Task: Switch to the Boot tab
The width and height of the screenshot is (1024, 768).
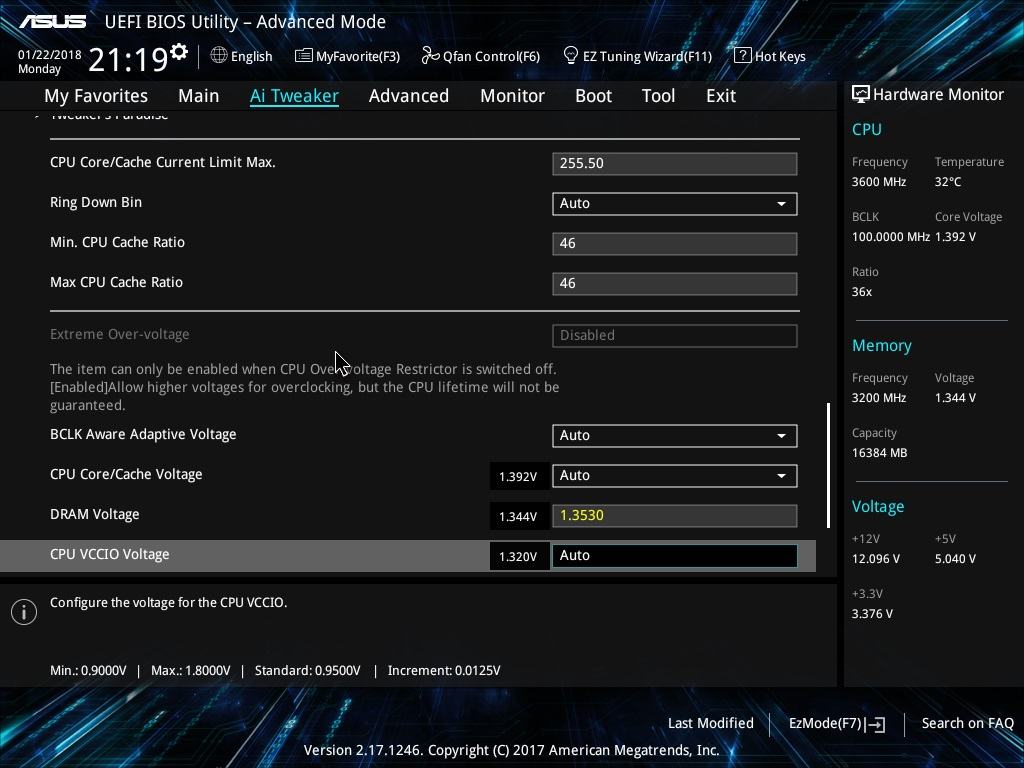Action: [593, 96]
